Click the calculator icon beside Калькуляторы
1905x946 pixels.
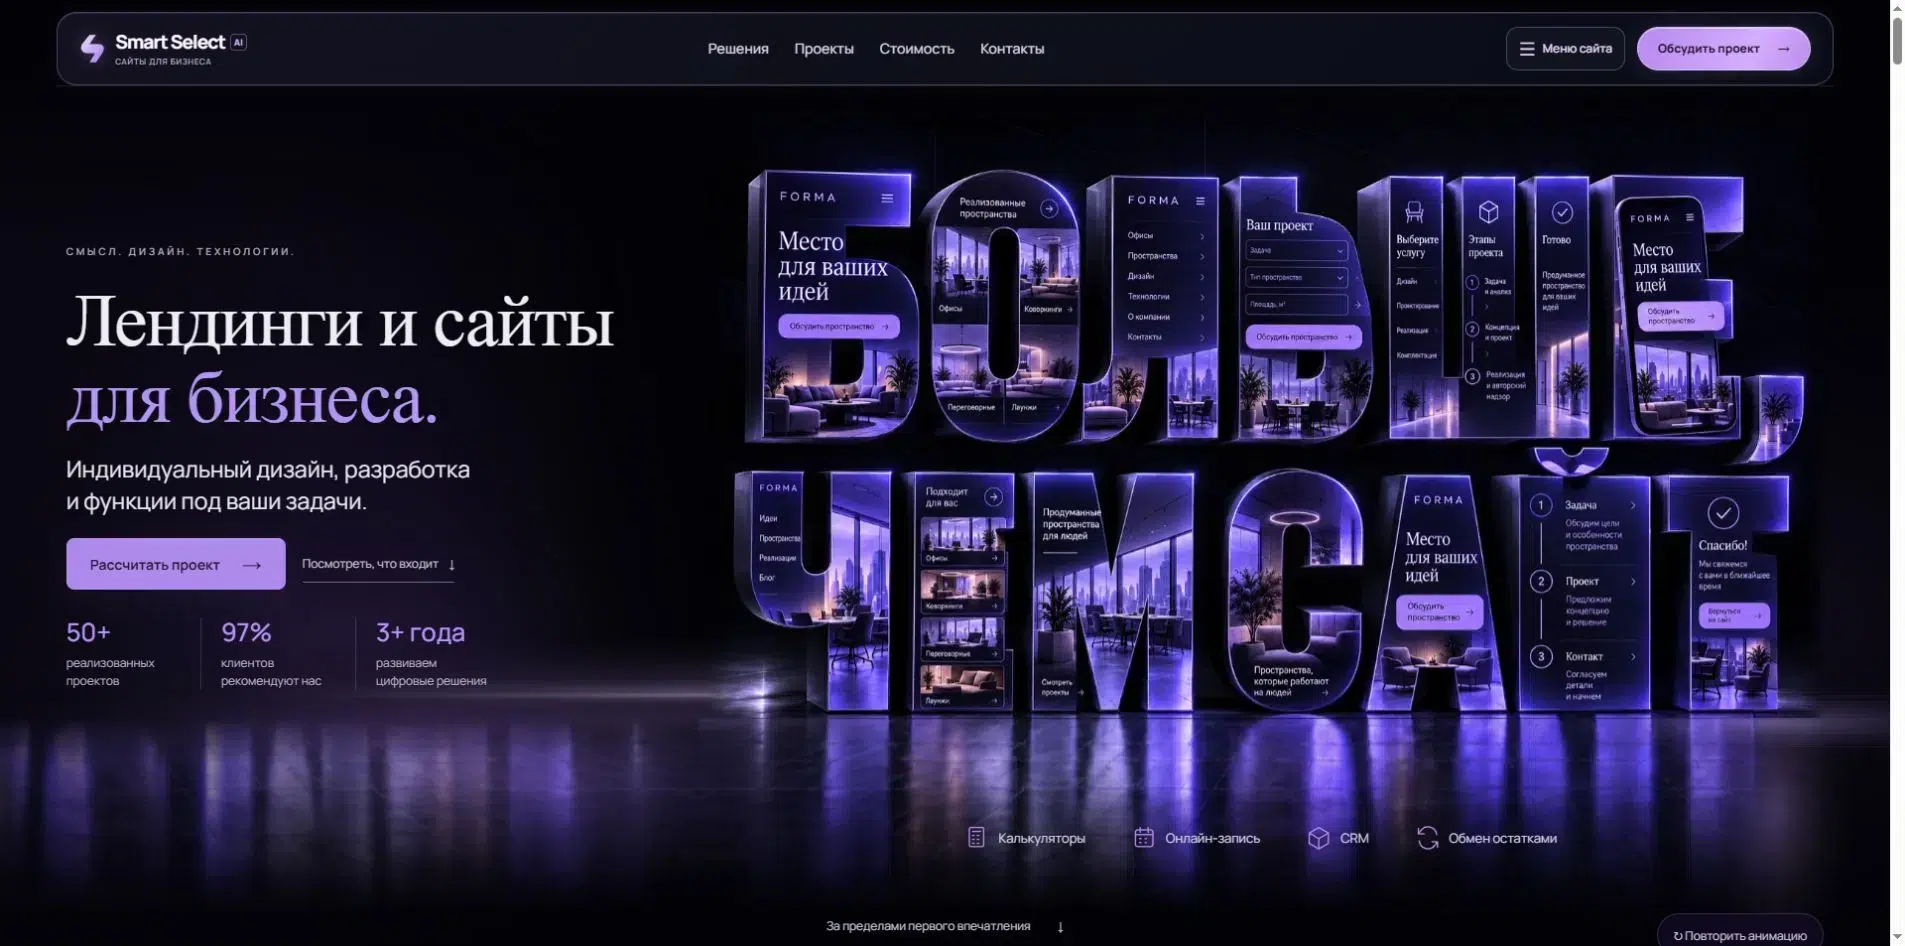[976, 838]
